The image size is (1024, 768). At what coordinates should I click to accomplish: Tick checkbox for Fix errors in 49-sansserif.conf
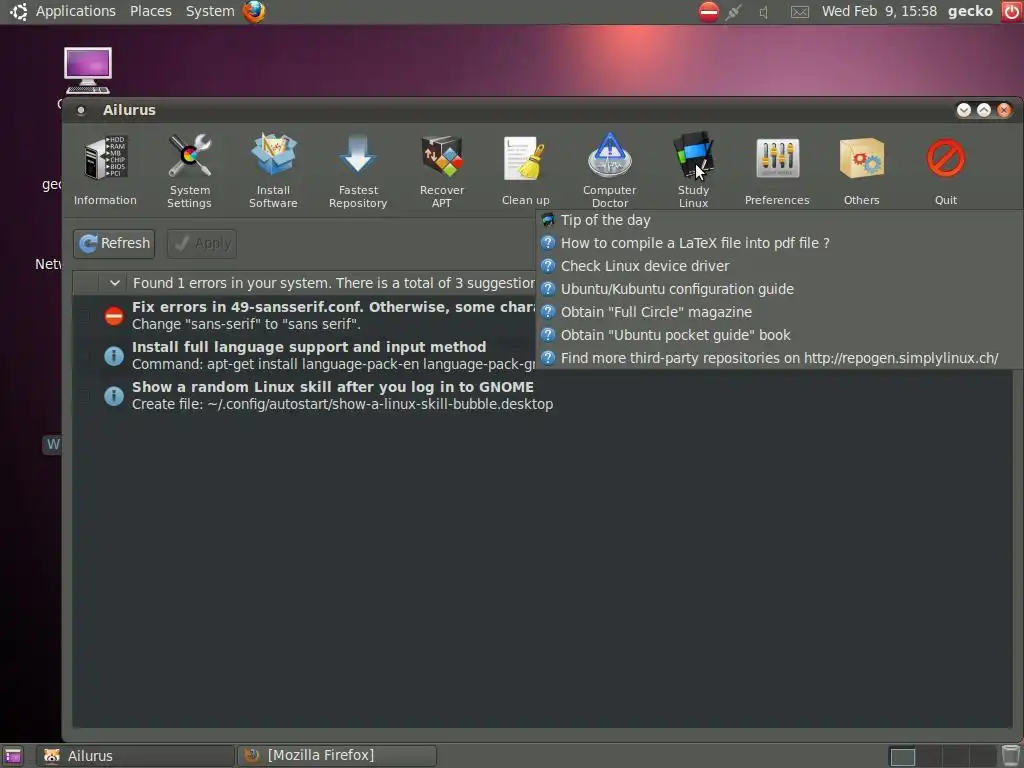coord(84,316)
